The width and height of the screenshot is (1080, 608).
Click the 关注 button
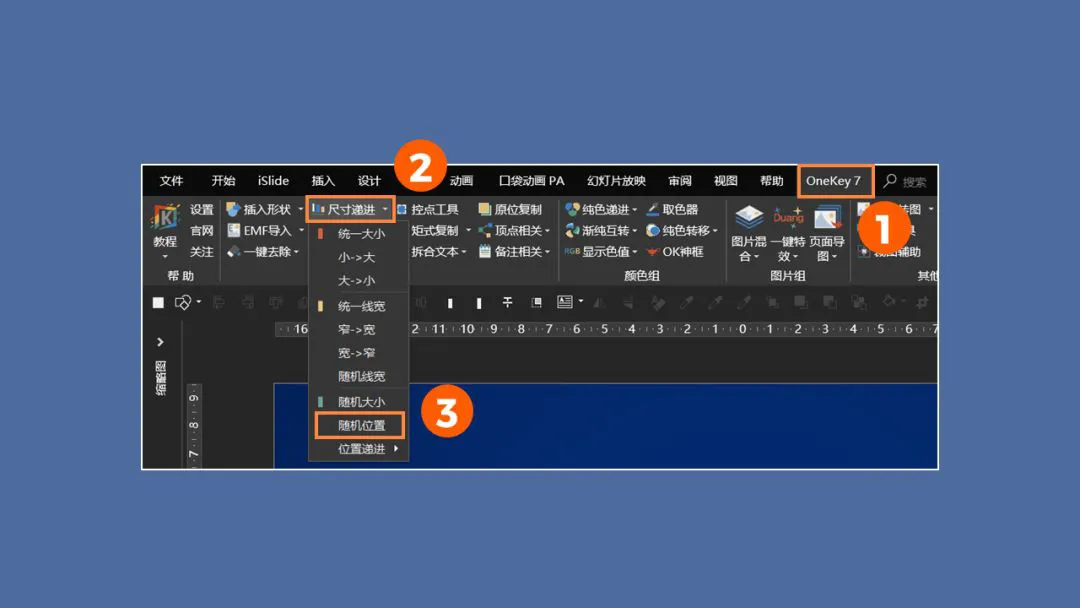tap(202, 252)
